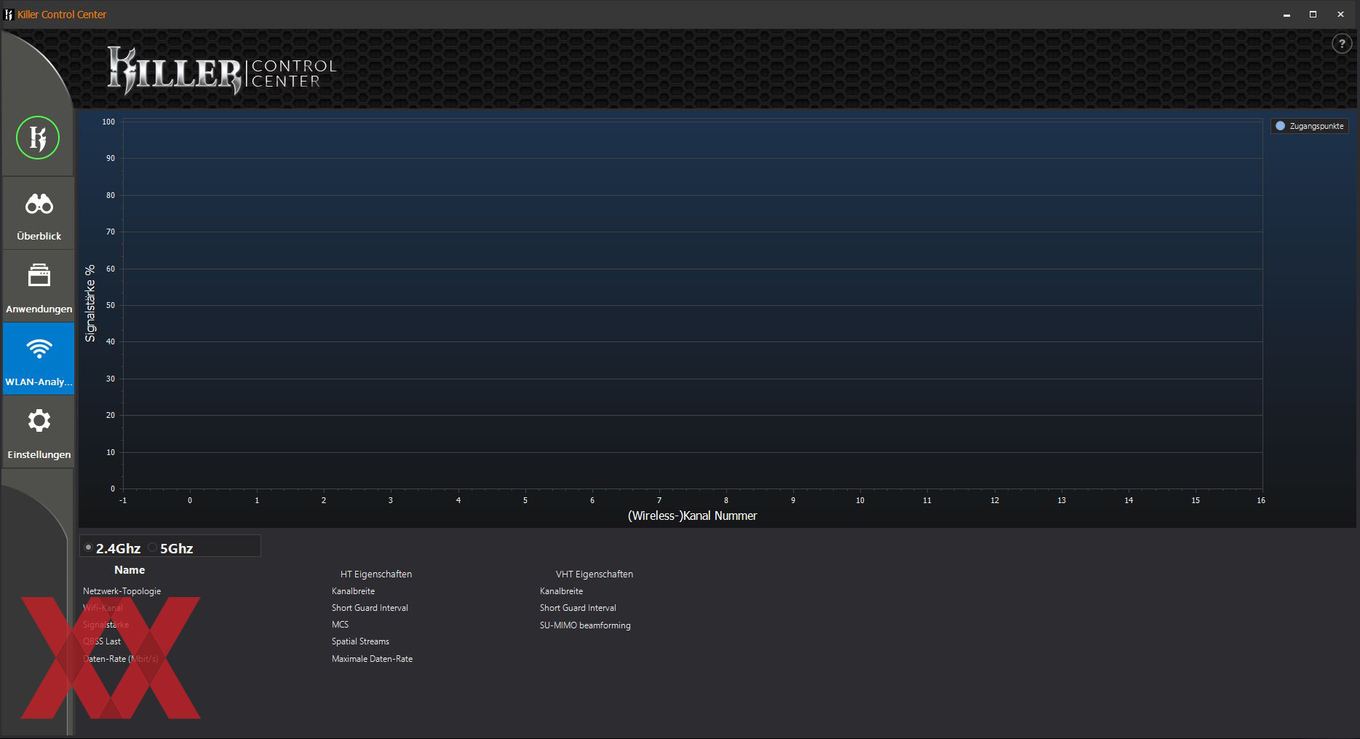Screen dimensions: 1360x739
Task: Open Einstellungen gear settings
Action: (39, 431)
